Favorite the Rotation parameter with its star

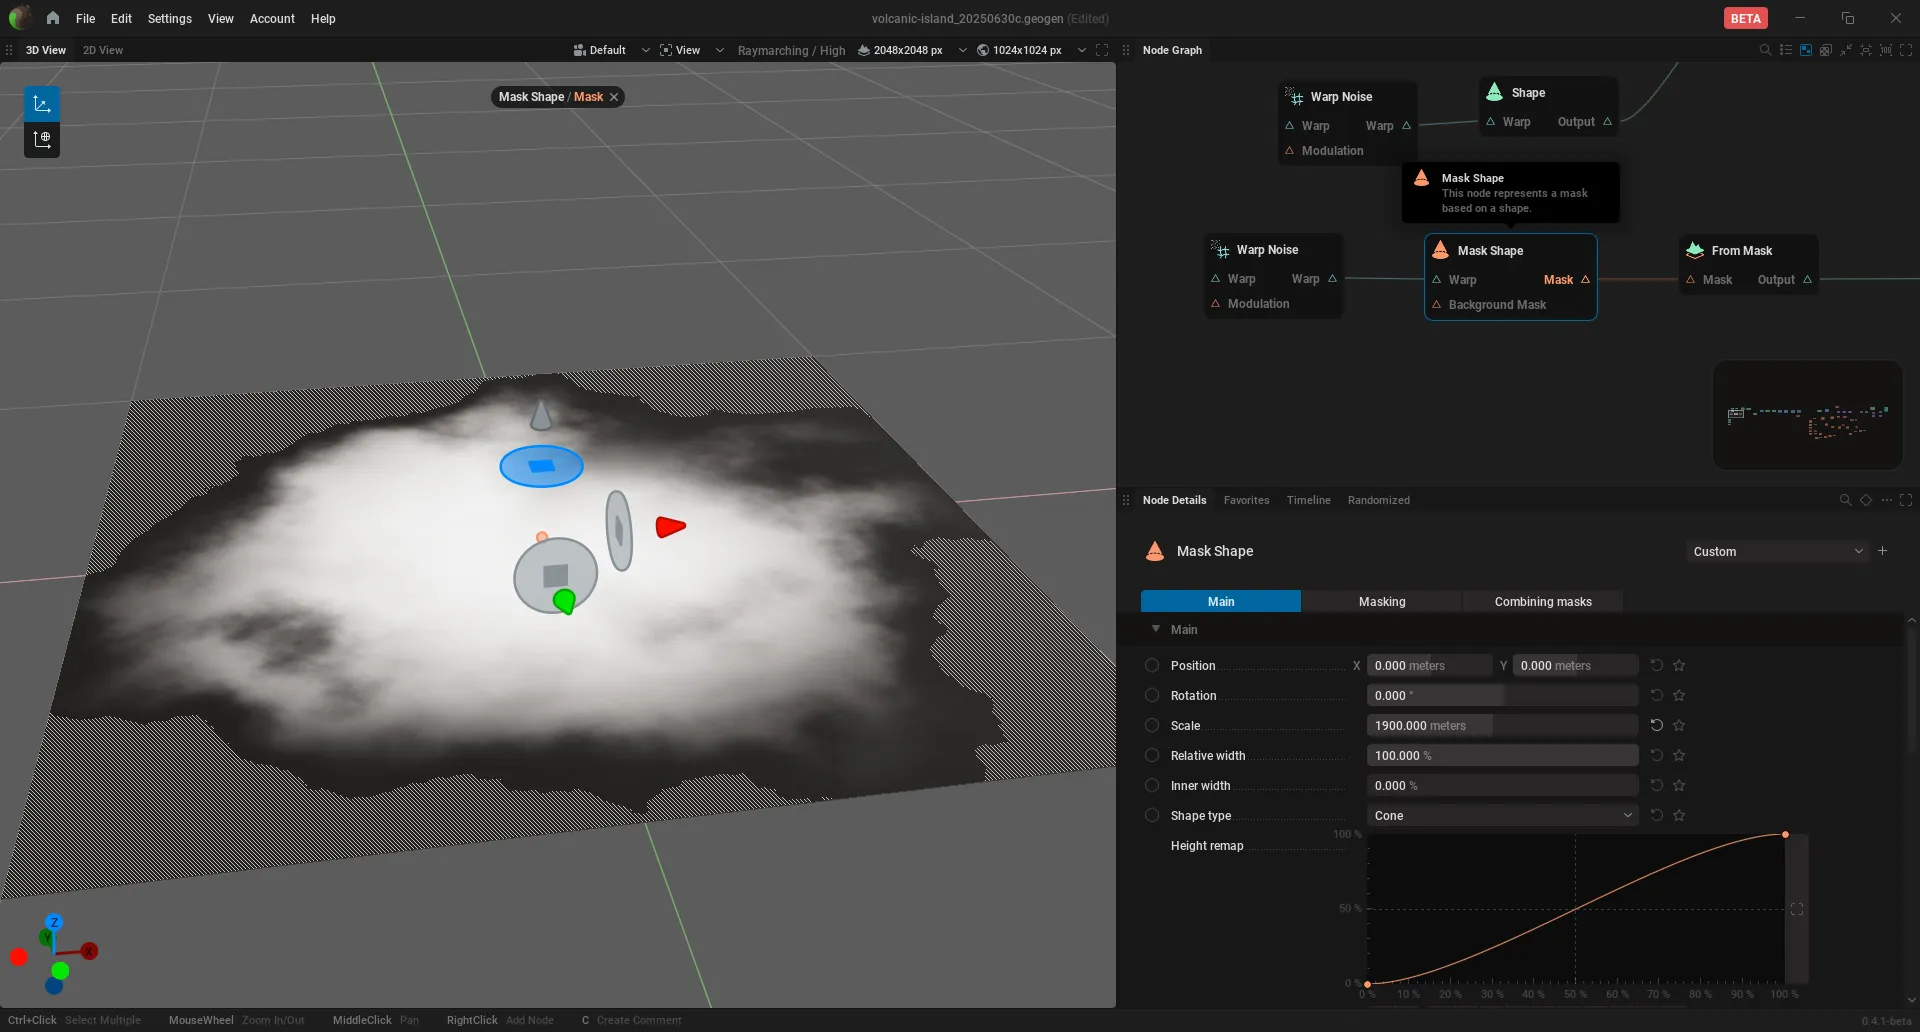pyautogui.click(x=1679, y=695)
